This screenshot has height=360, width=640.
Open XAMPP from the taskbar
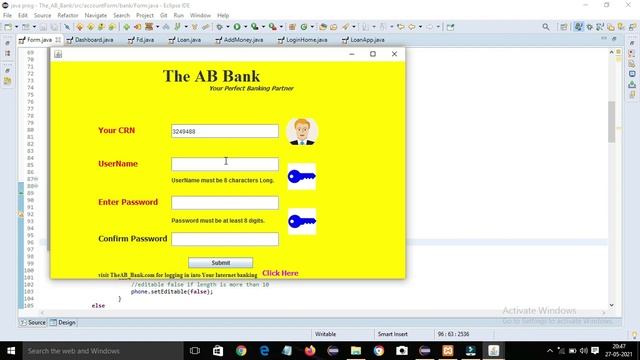[x=448, y=351]
